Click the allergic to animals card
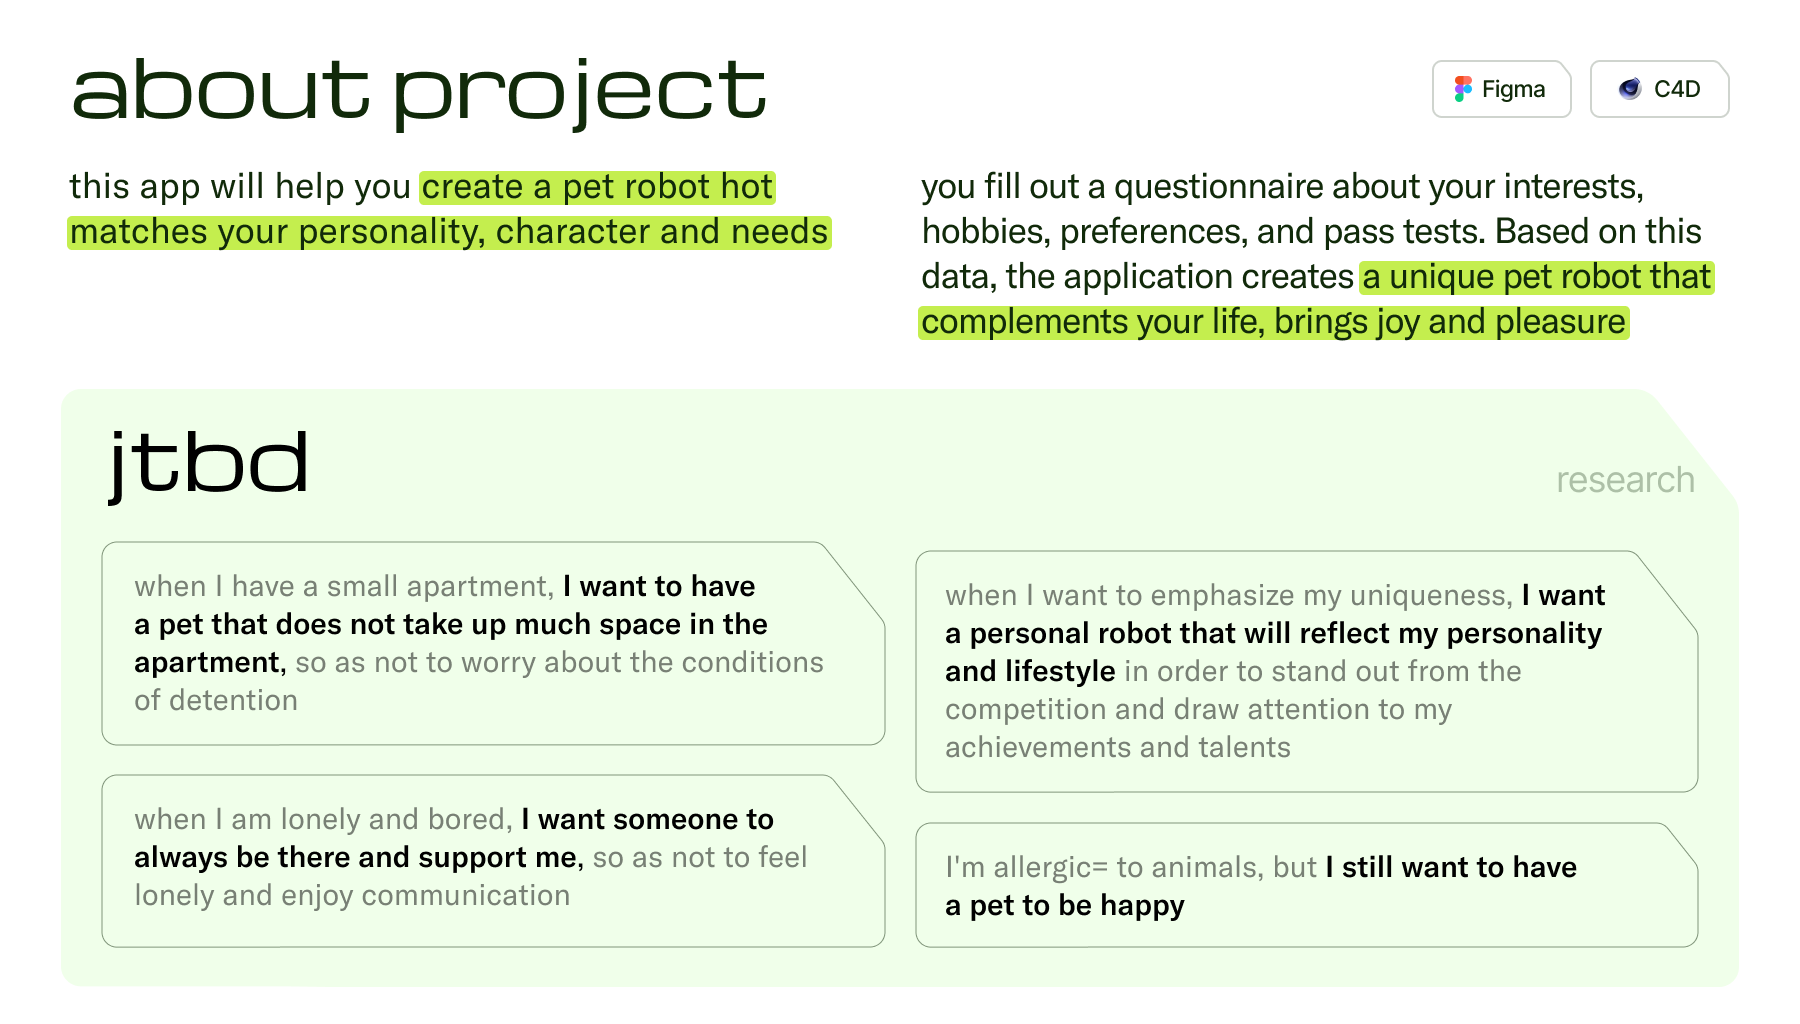This screenshot has height=1024, width=1800. pos(1305,885)
